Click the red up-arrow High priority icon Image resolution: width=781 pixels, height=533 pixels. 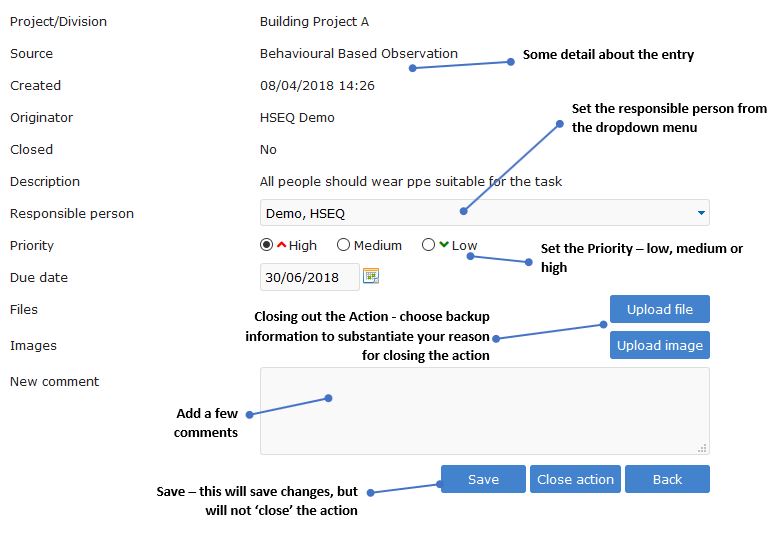pyautogui.click(x=282, y=245)
